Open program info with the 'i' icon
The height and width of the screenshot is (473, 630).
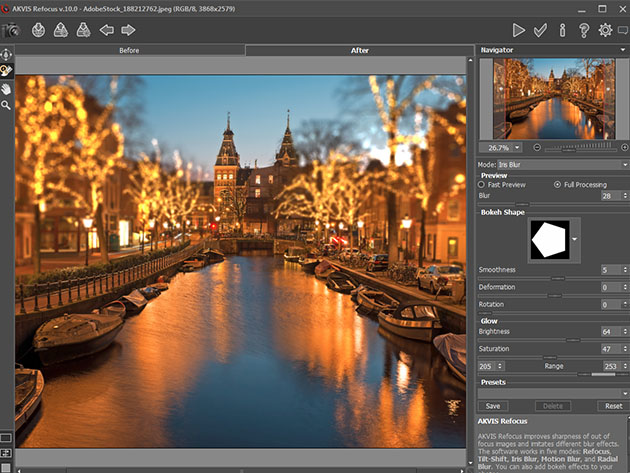pos(562,30)
